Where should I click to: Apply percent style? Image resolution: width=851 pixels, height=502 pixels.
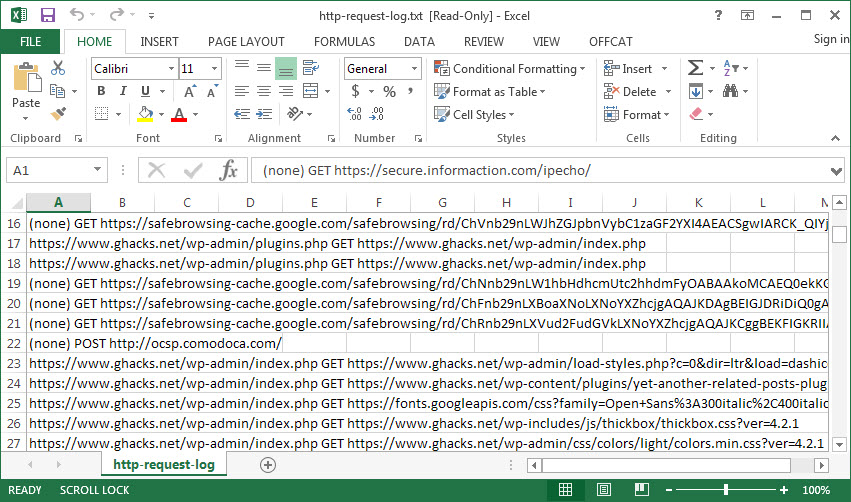point(389,91)
